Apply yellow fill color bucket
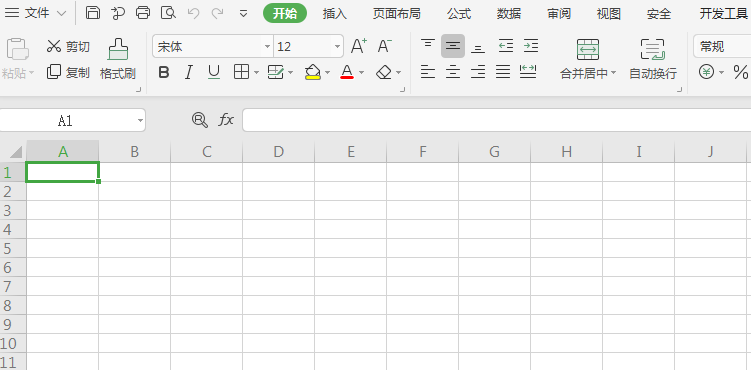This screenshot has width=751, height=370. pos(313,72)
